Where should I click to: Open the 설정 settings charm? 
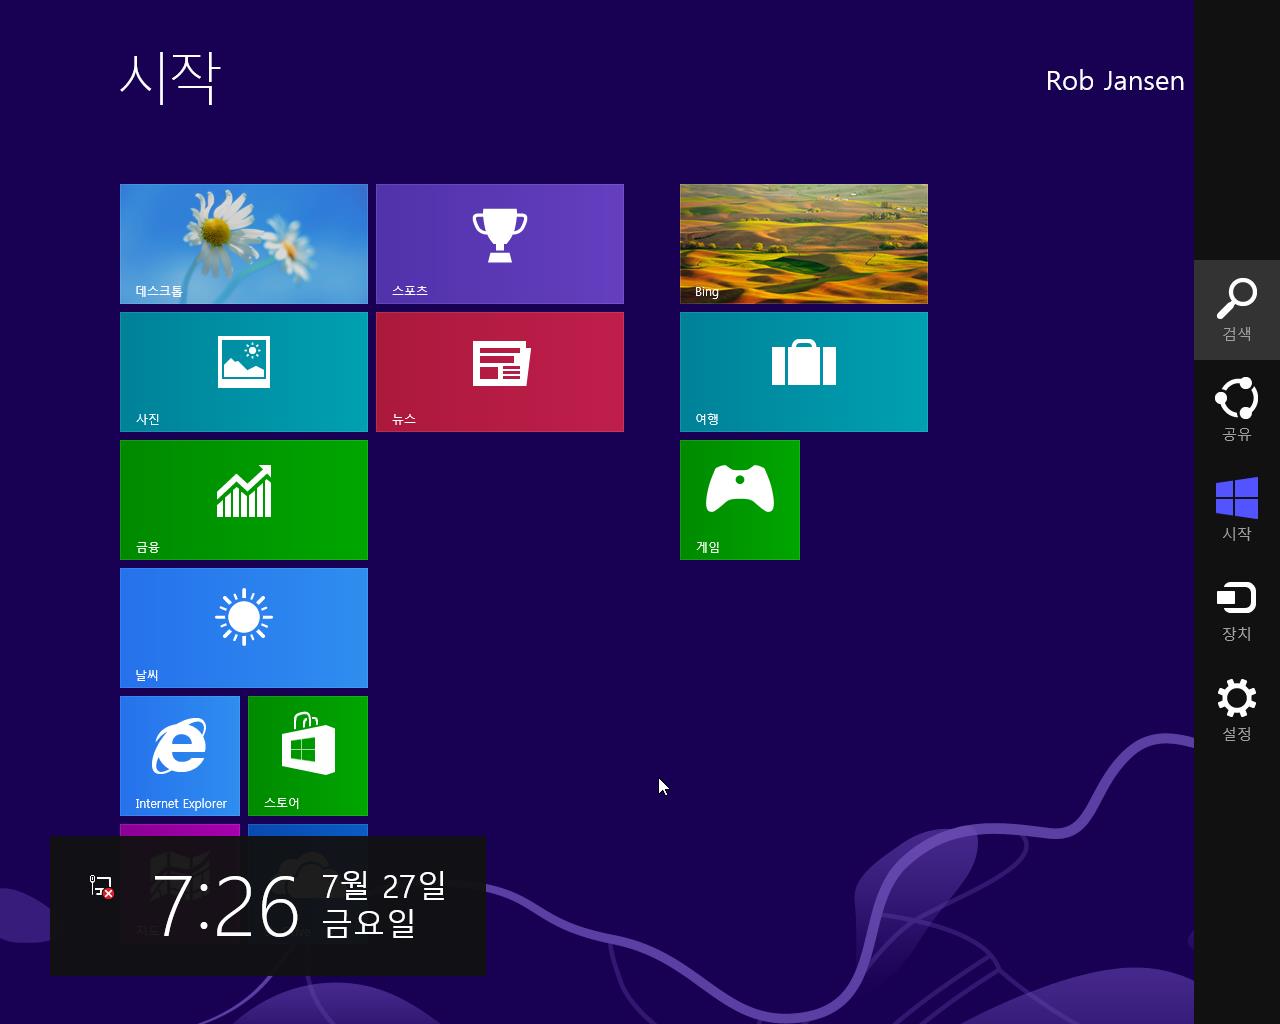coord(1237,710)
